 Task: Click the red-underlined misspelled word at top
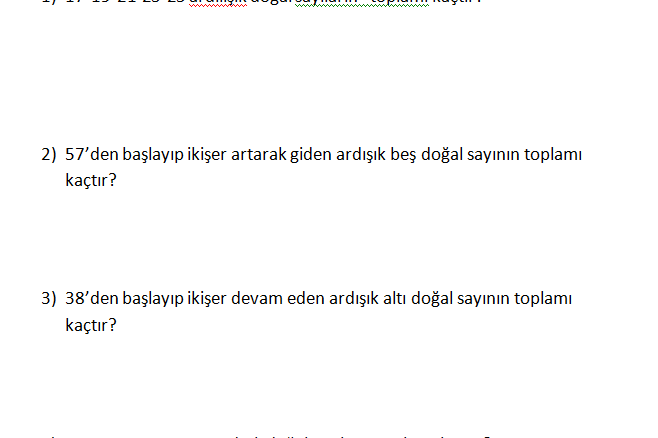click(218, 2)
